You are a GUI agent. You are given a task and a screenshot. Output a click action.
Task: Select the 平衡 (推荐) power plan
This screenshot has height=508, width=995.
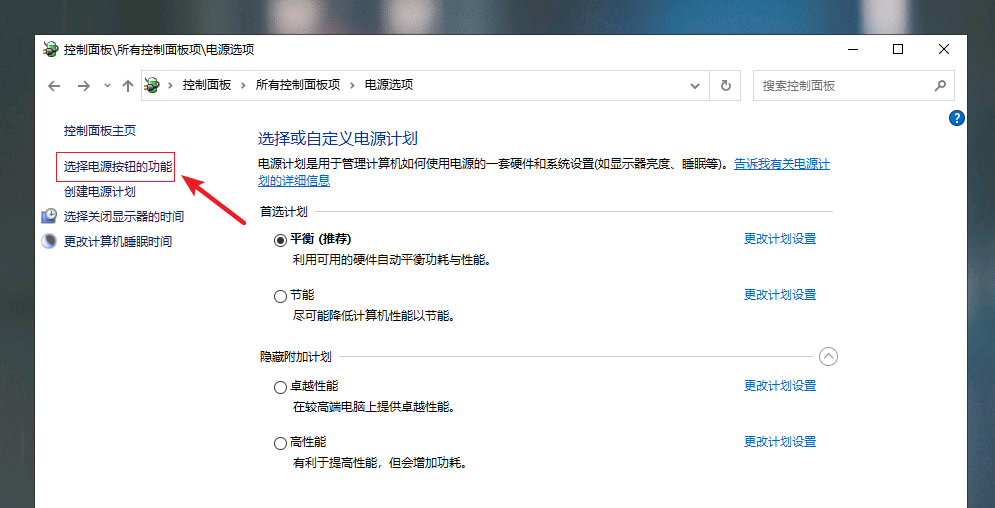(x=280, y=239)
